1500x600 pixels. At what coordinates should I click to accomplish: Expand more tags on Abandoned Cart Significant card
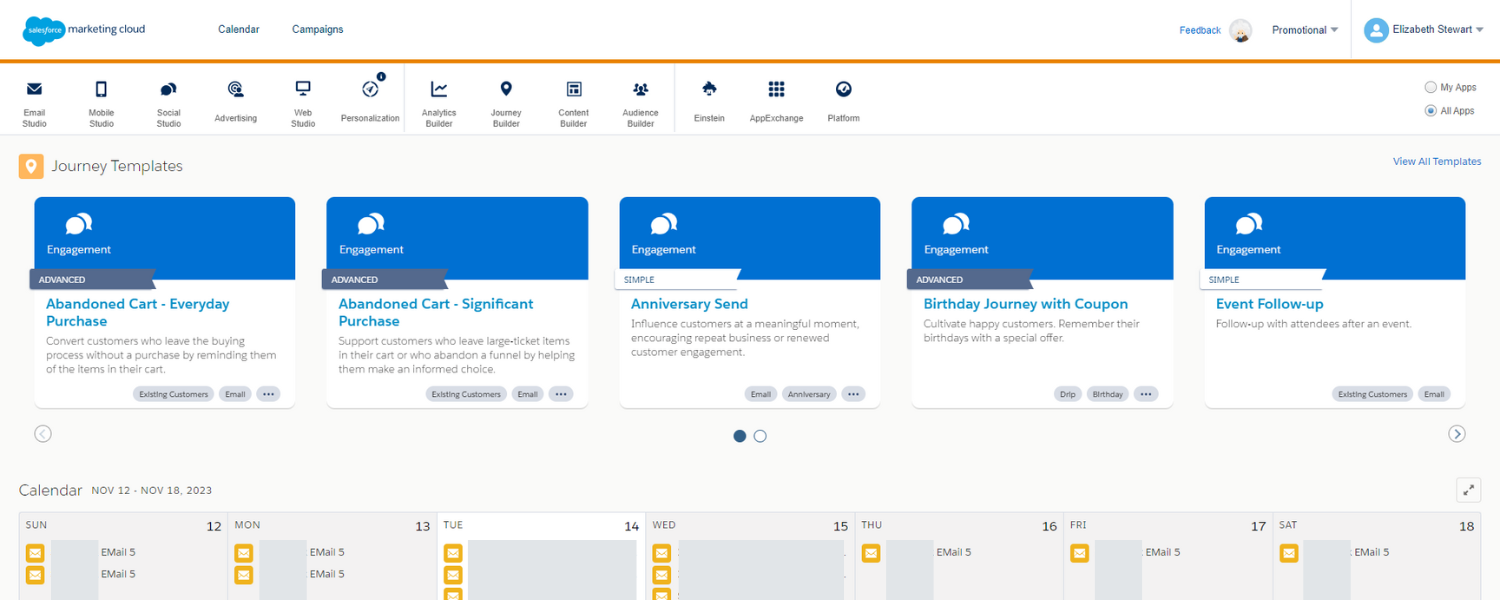(561, 394)
